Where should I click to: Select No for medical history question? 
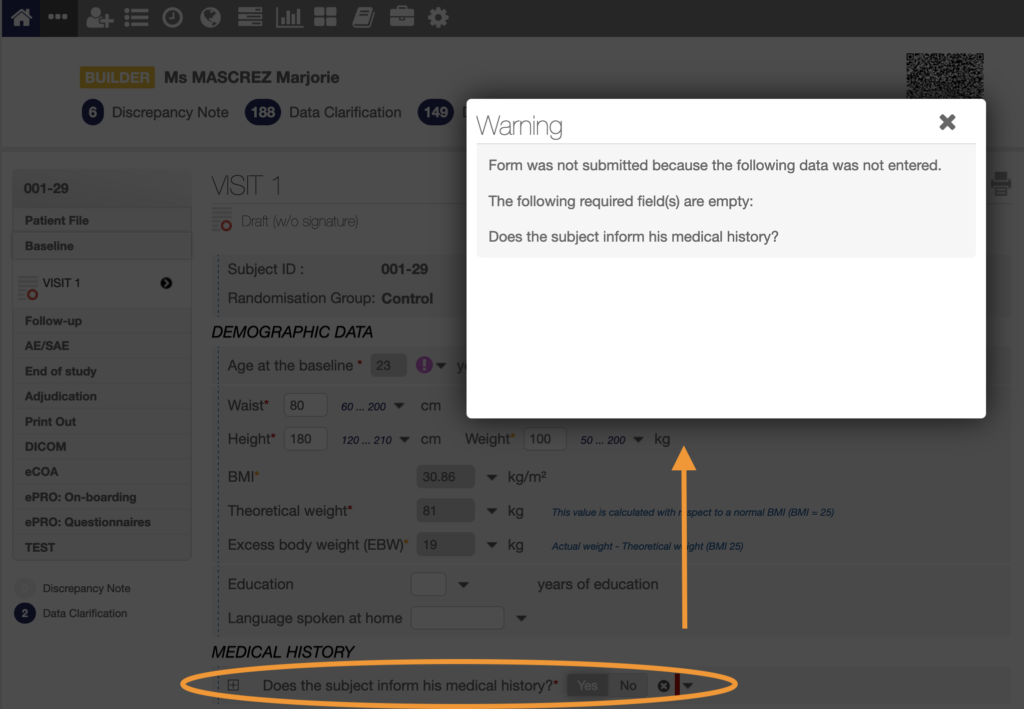tap(628, 685)
